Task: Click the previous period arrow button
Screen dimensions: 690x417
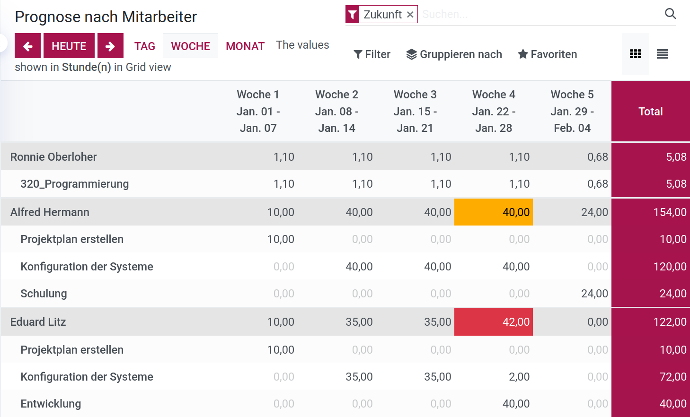Action: [x=28, y=46]
